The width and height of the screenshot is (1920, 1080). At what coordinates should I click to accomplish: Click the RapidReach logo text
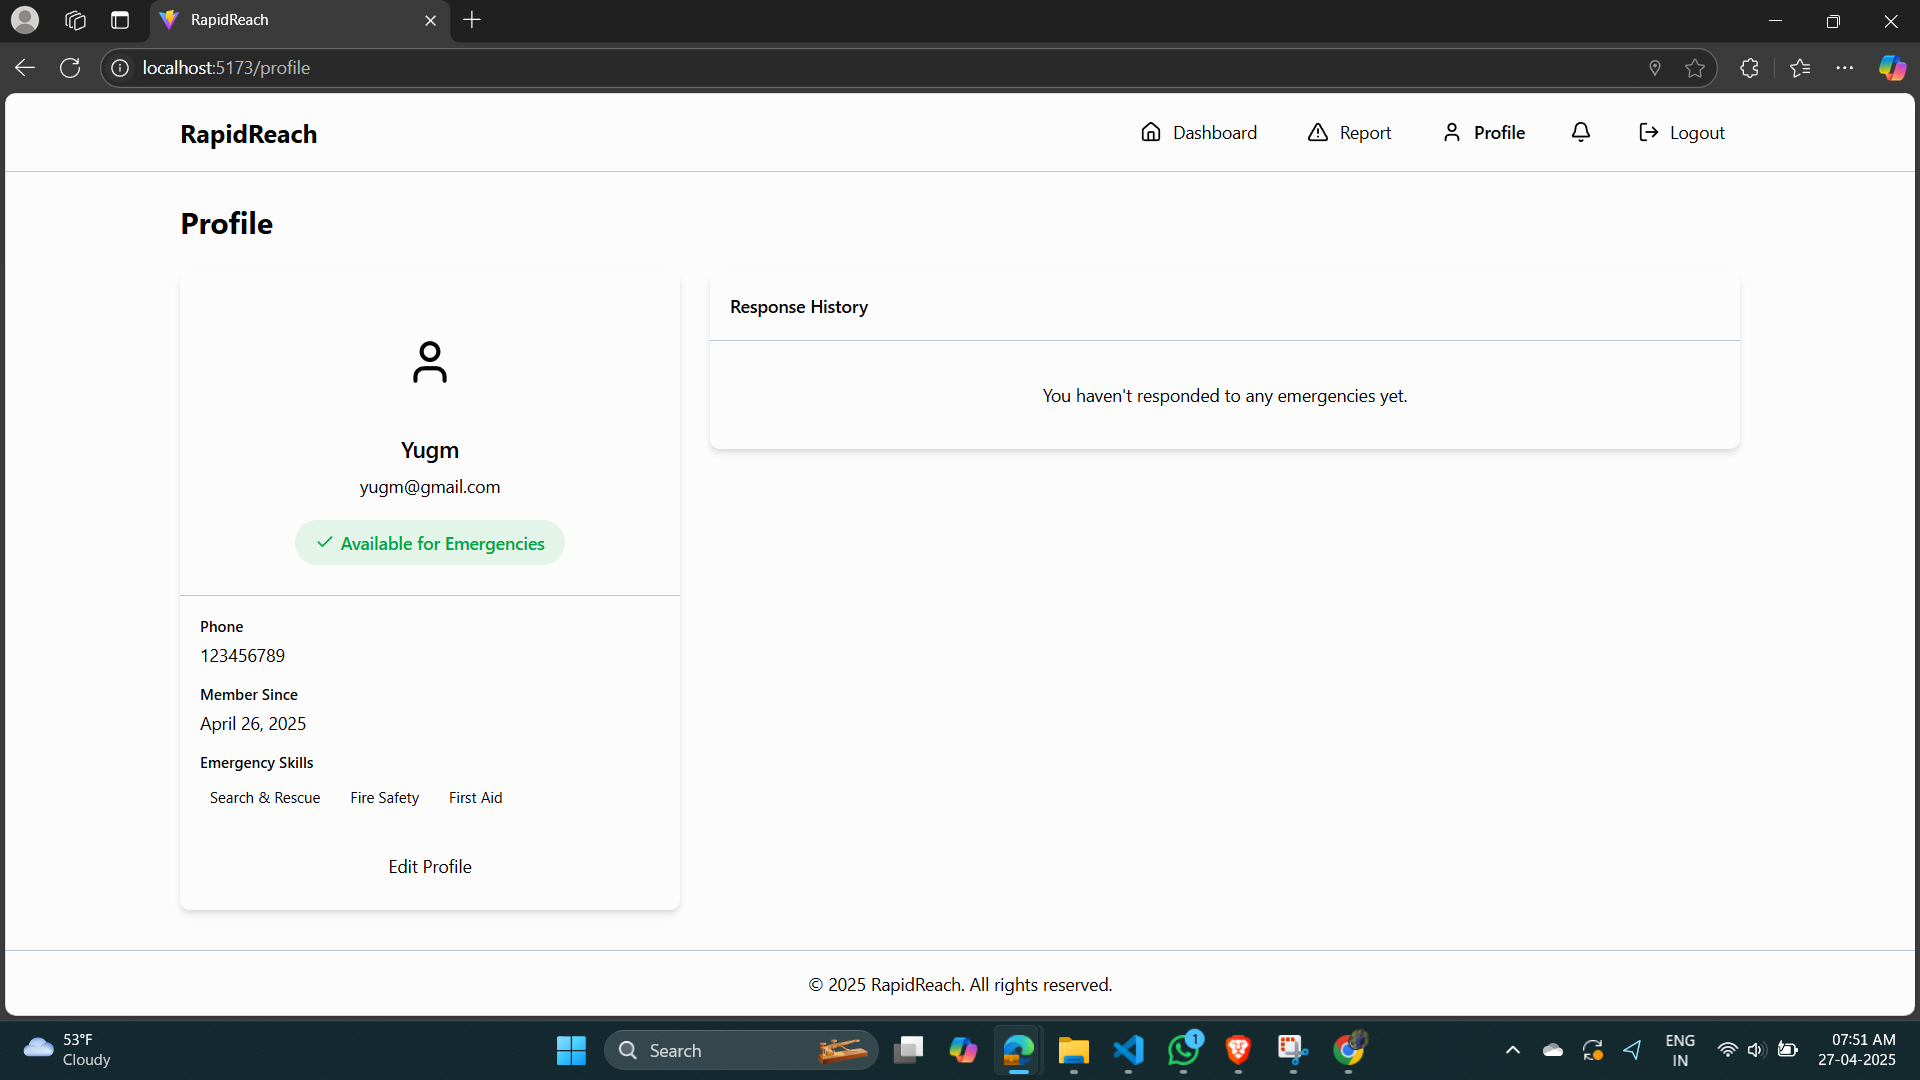click(x=248, y=134)
